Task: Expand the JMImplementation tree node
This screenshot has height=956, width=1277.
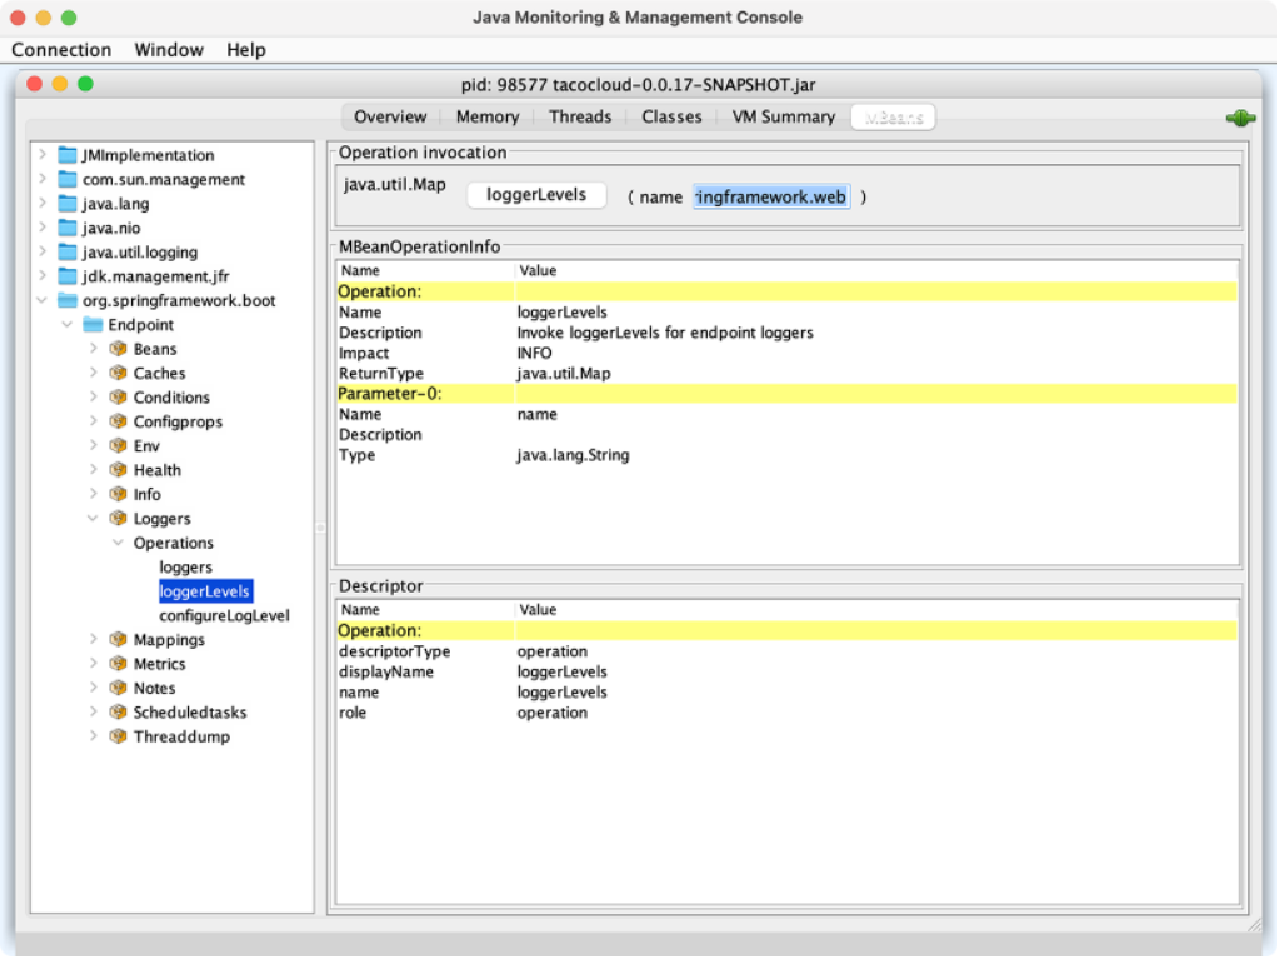Action: (x=42, y=155)
